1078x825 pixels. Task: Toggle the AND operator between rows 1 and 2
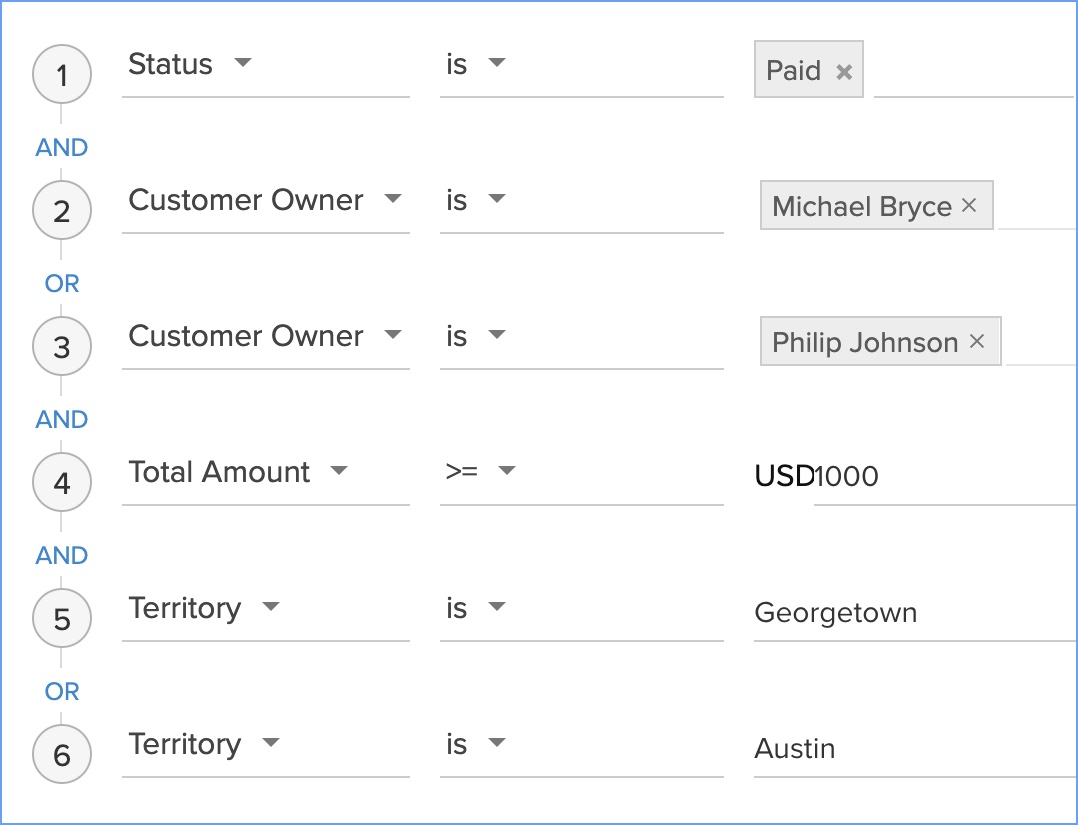click(x=62, y=147)
